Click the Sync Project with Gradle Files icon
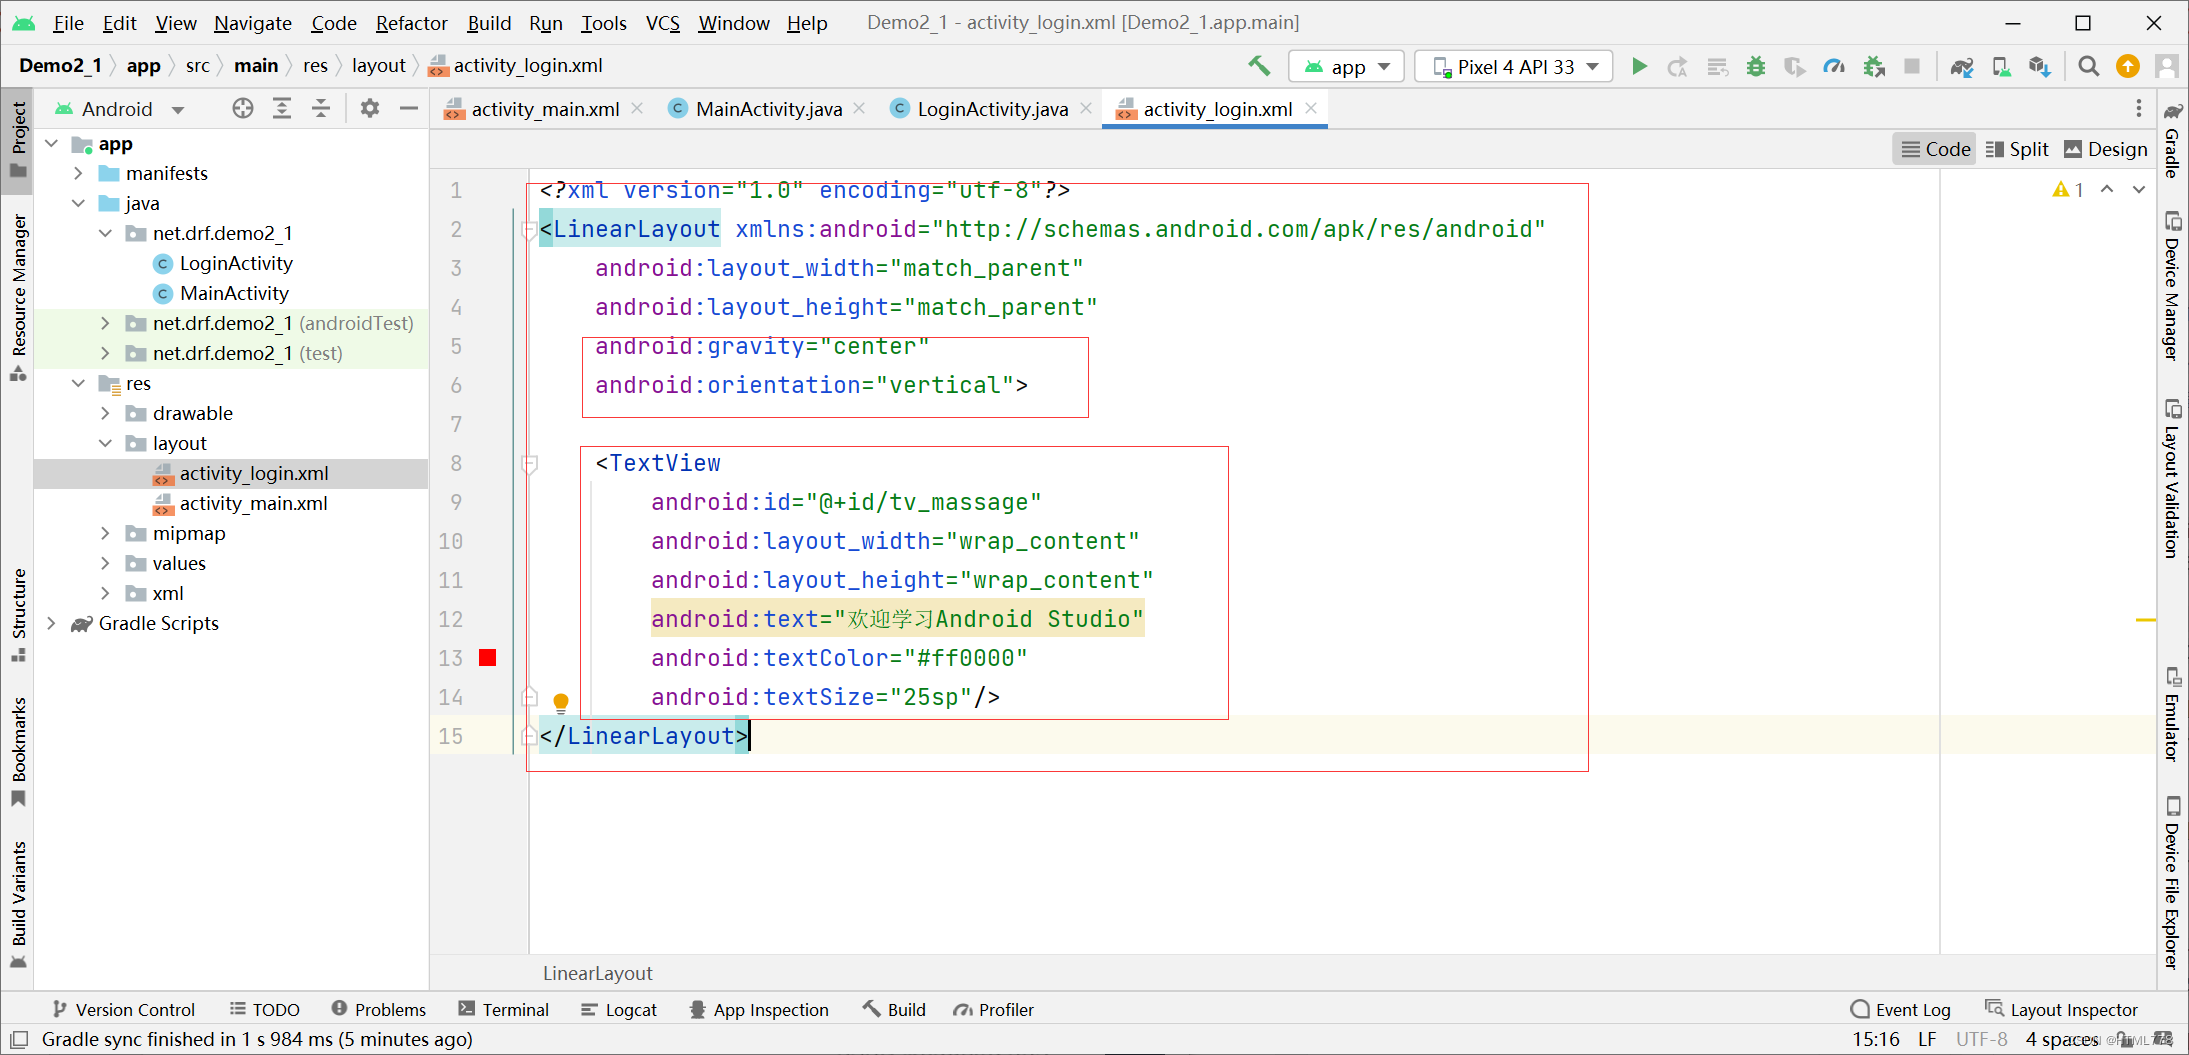The height and width of the screenshot is (1055, 2189). [x=1962, y=66]
